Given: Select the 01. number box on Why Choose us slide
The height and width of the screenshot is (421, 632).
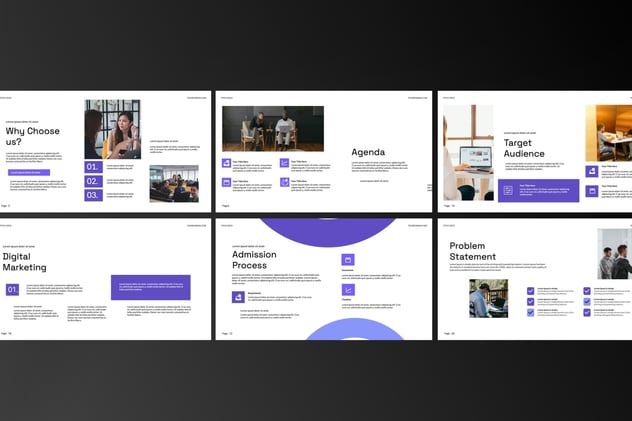Looking at the screenshot, I should [x=92, y=167].
